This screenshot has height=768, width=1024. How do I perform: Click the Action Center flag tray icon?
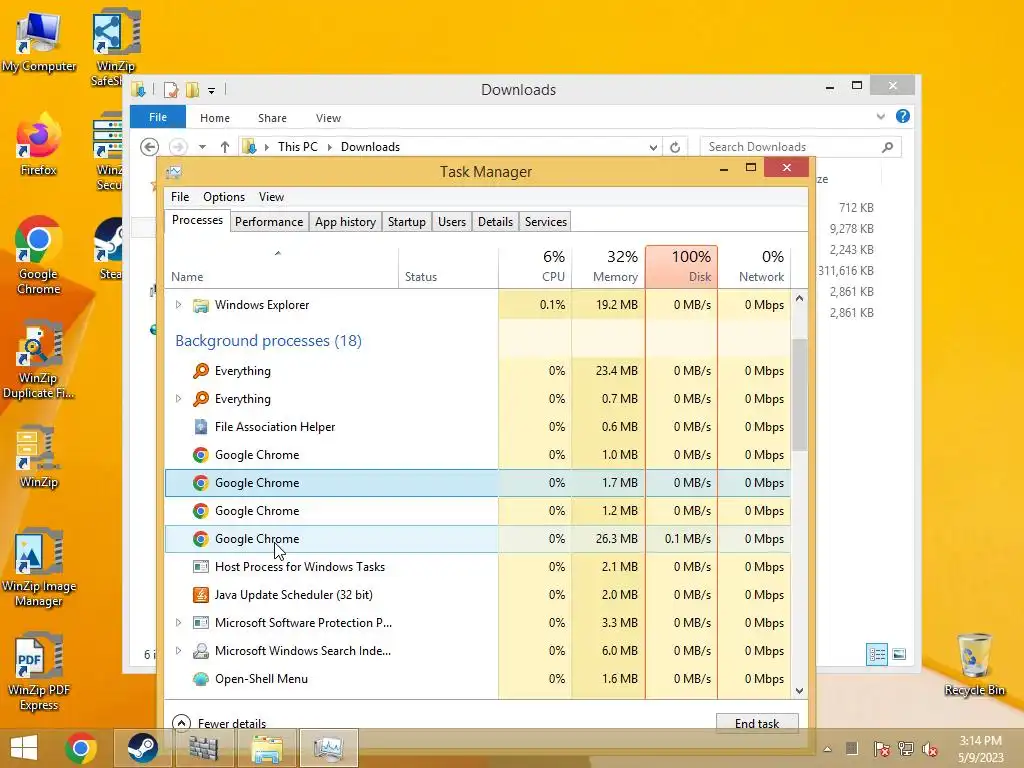pos(881,749)
